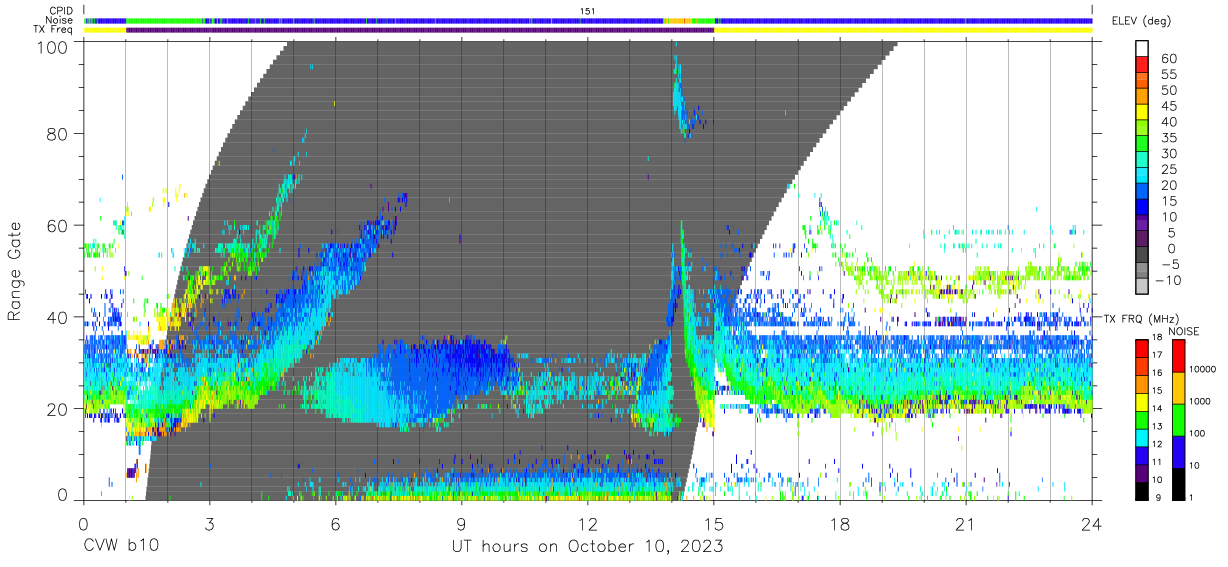Click the 35 label on ELEV legend

click(x=1168, y=138)
